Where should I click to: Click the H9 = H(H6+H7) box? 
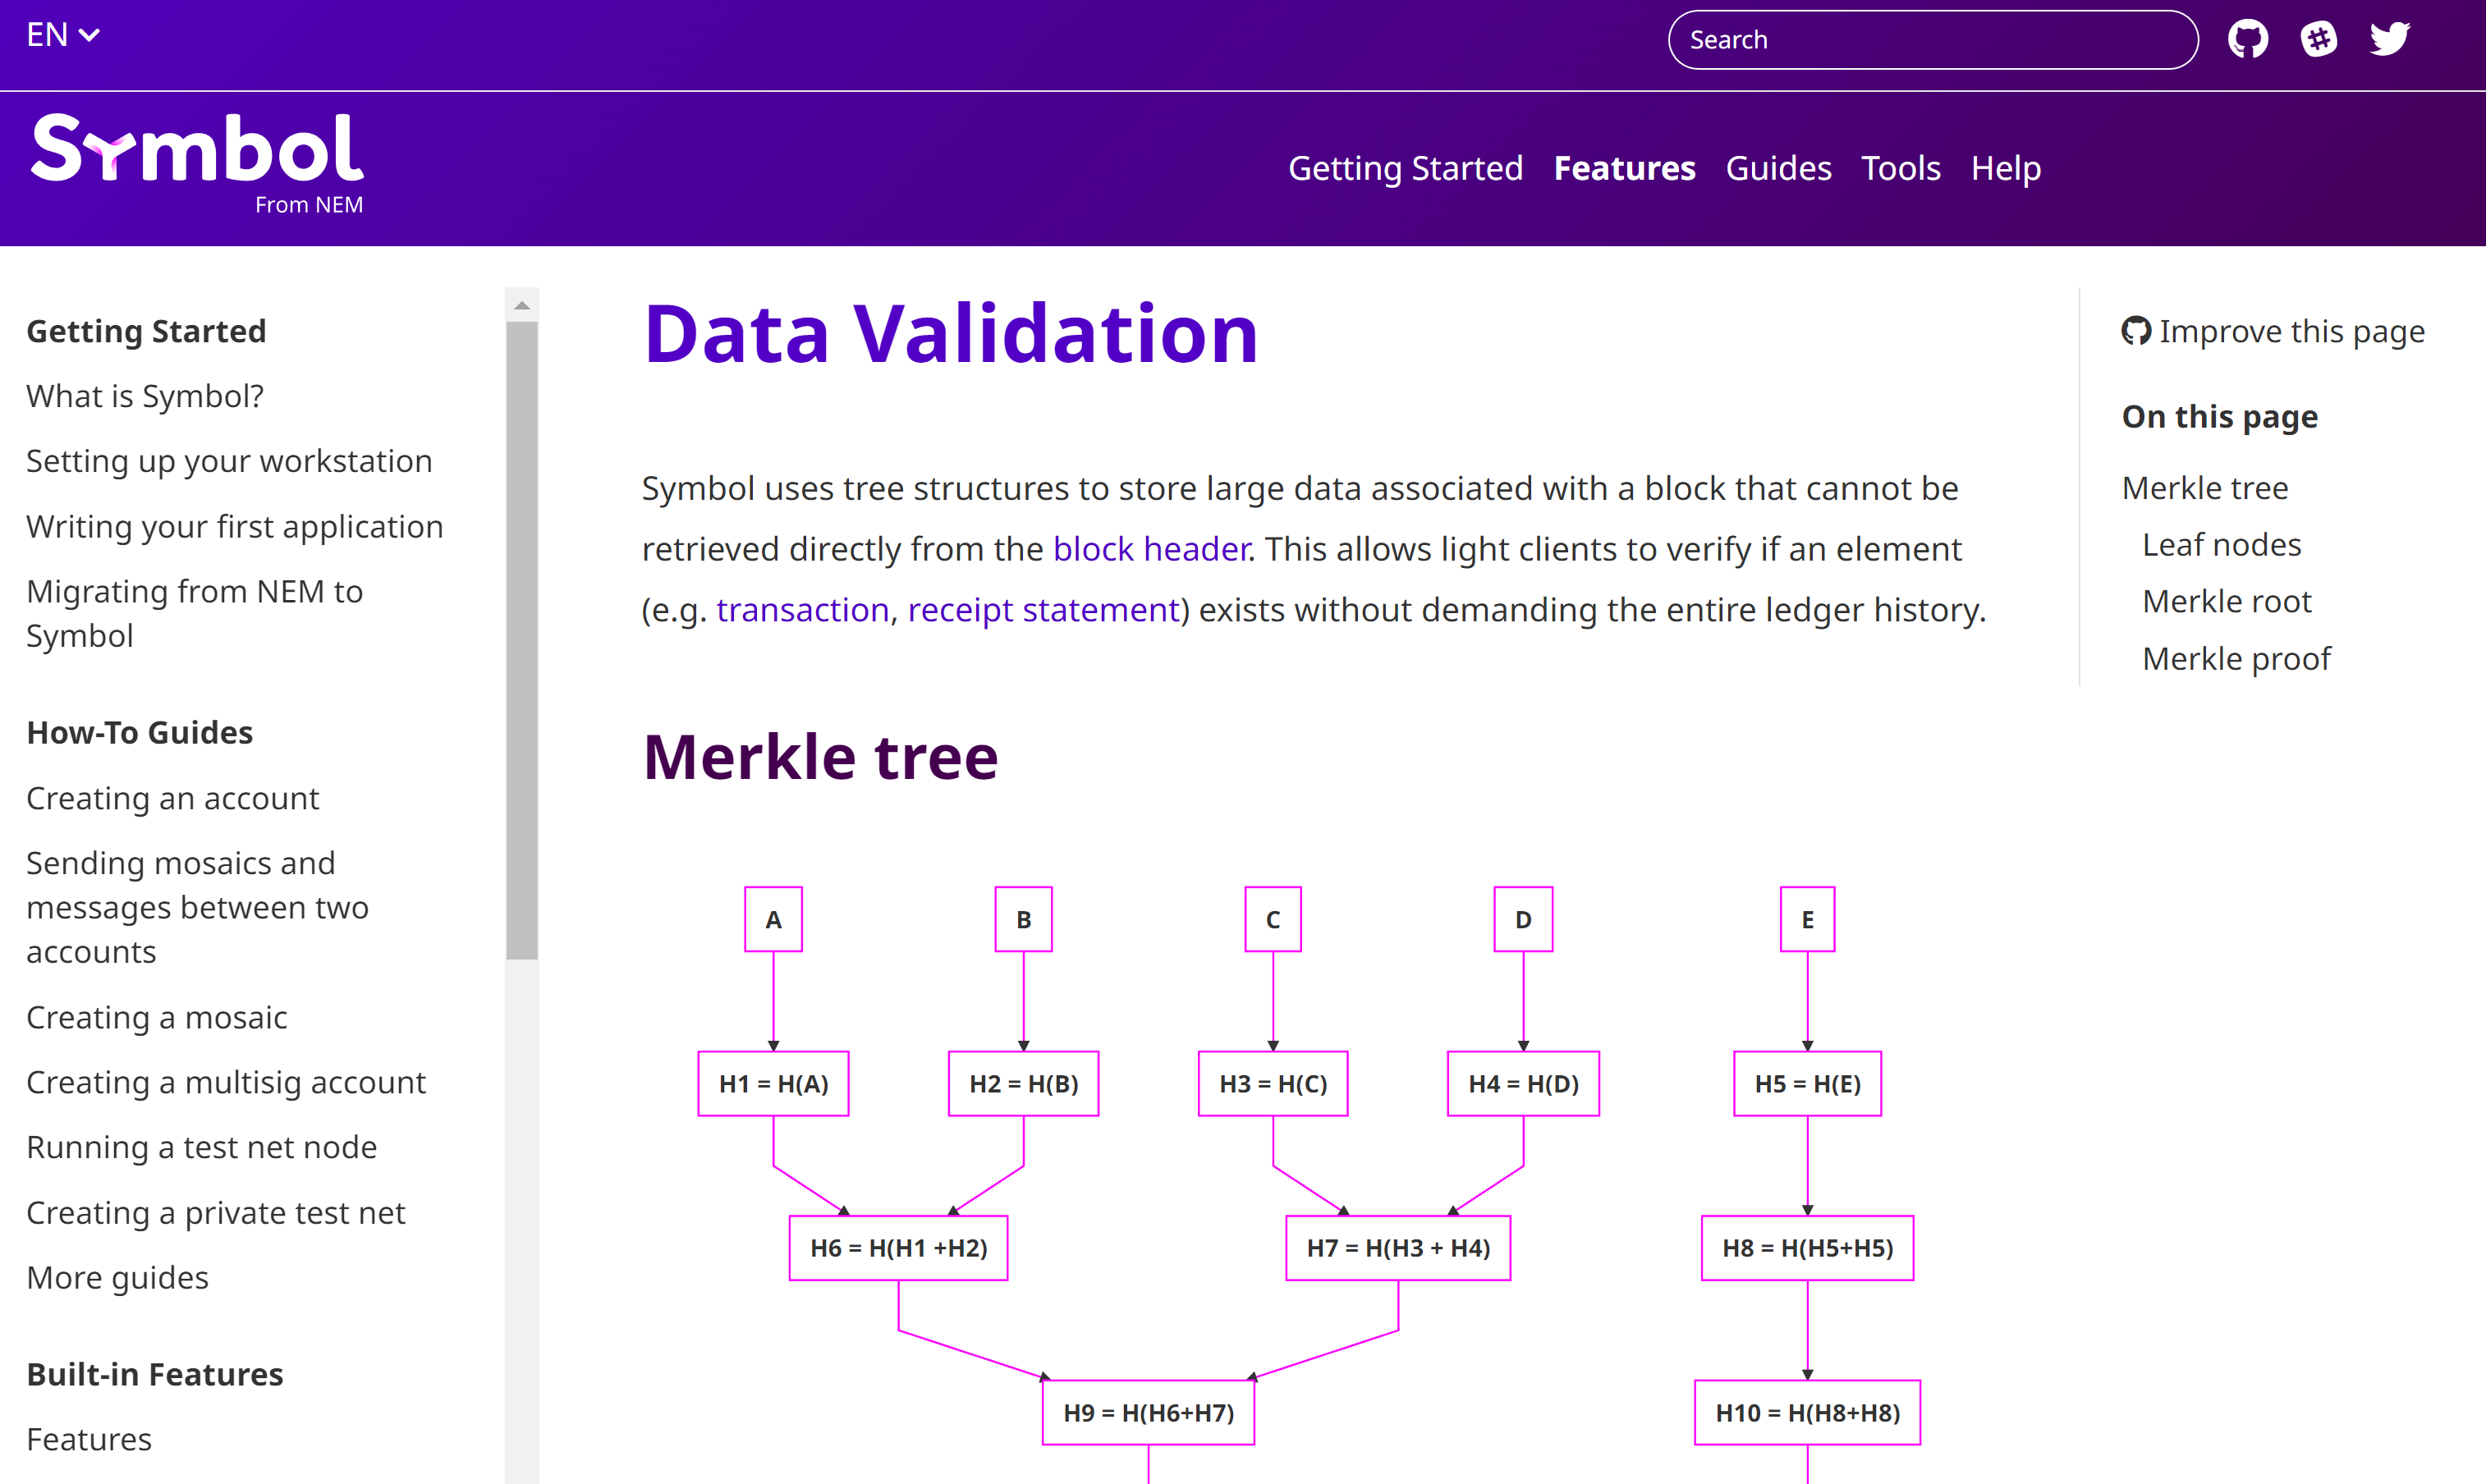[1148, 1413]
